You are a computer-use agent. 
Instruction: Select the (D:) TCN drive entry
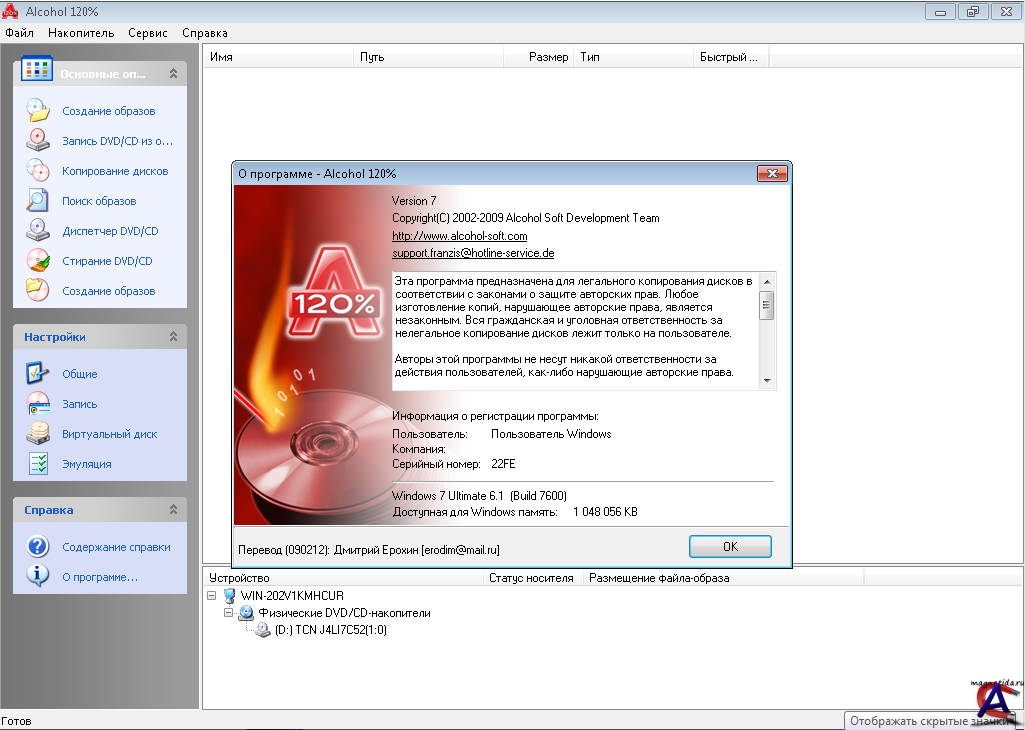click(x=330, y=630)
